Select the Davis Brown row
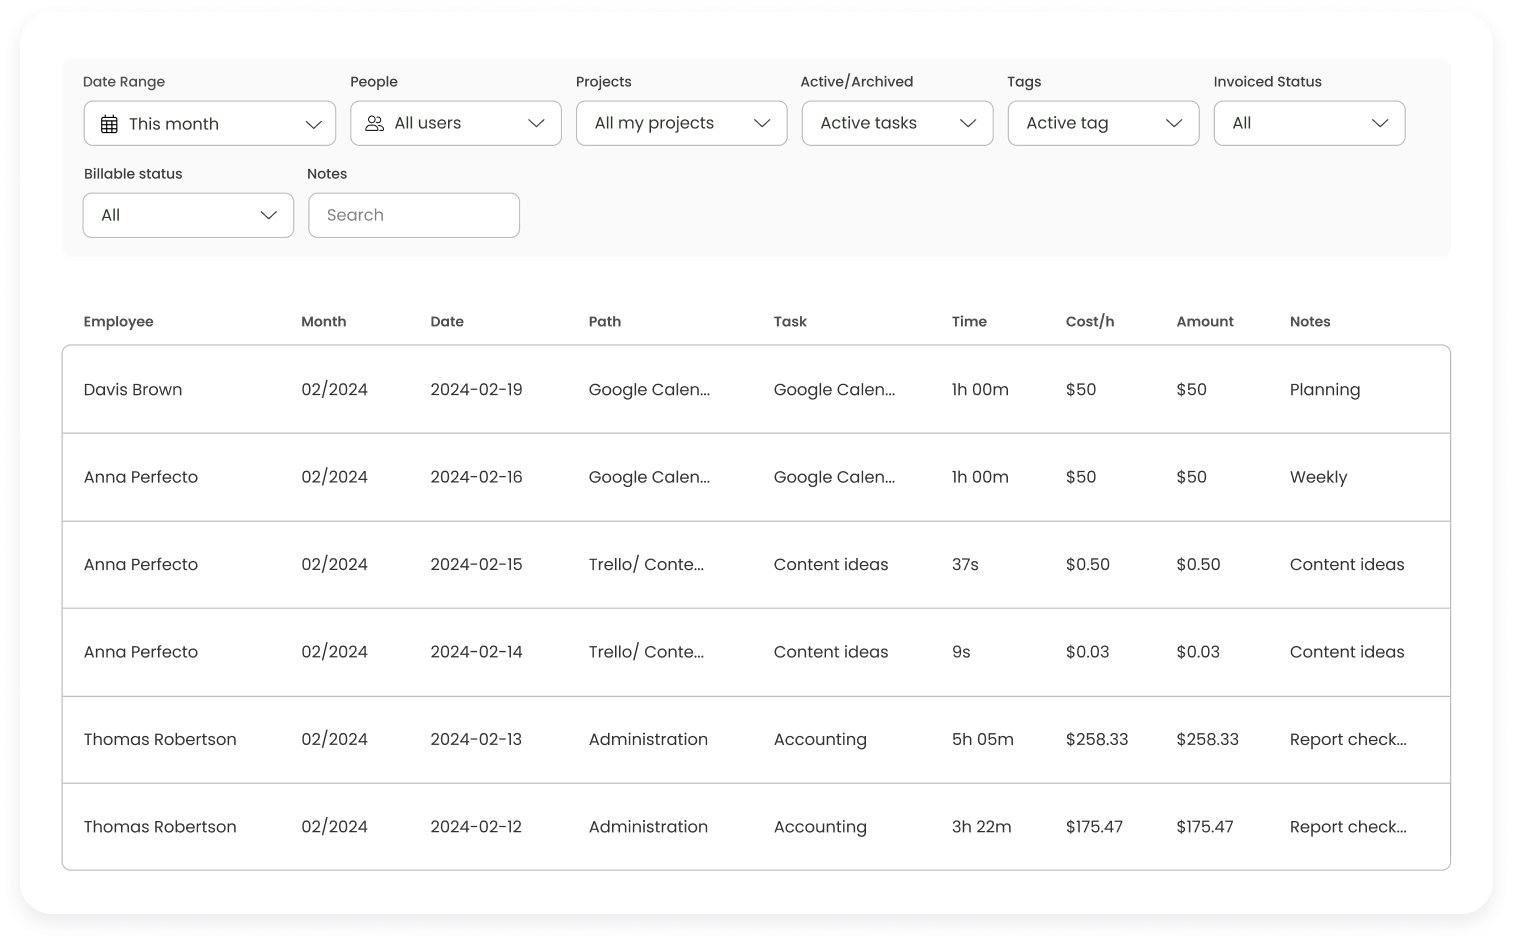Image resolution: width=1513 pixels, height=942 pixels. [133, 390]
